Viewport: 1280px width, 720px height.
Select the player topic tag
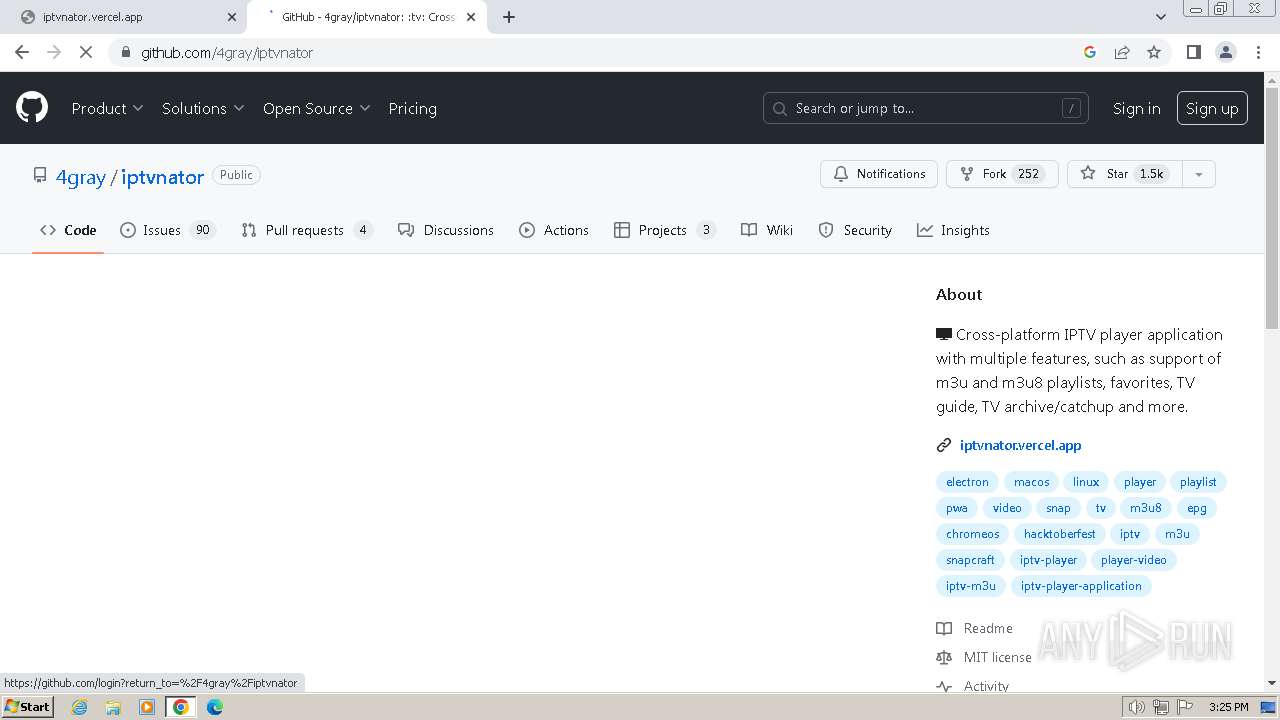tap(1139, 482)
